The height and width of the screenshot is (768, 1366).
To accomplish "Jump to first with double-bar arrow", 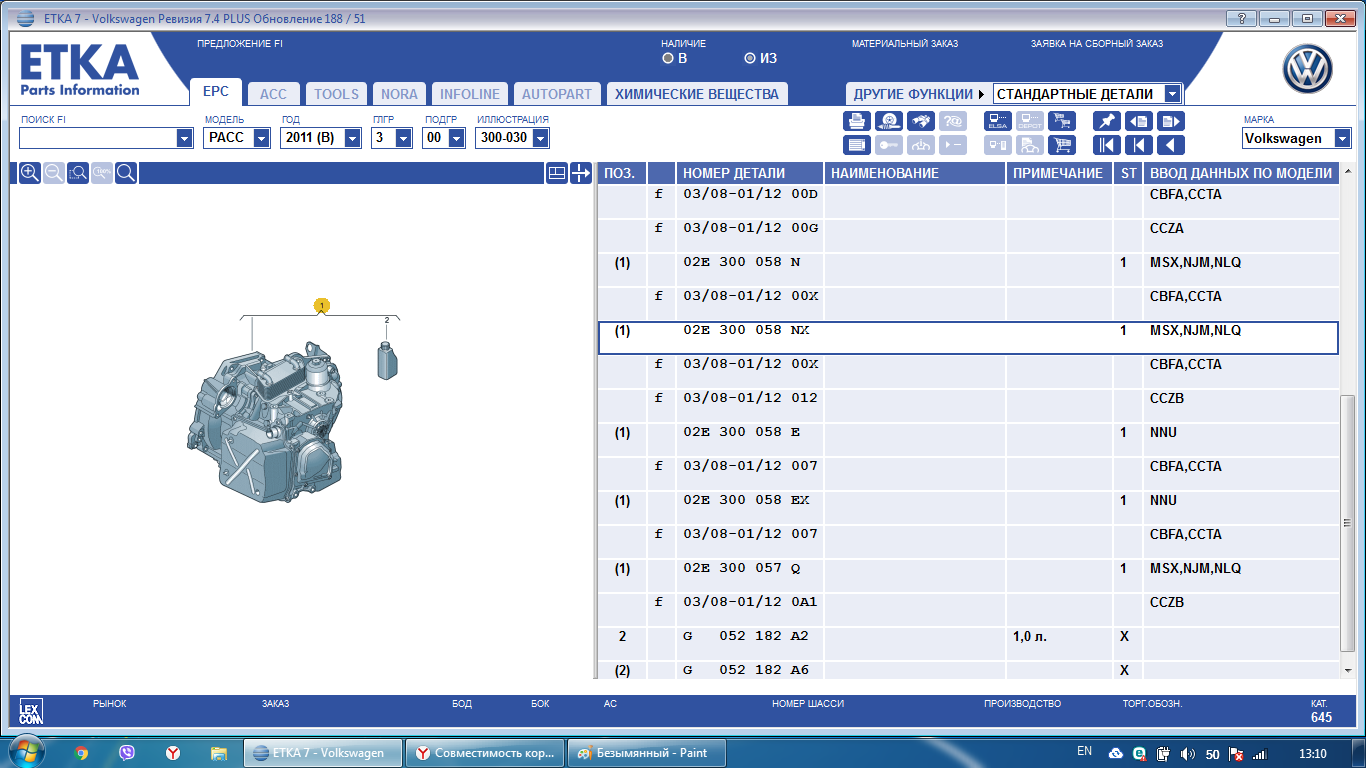I will (x=1106, y=145).
